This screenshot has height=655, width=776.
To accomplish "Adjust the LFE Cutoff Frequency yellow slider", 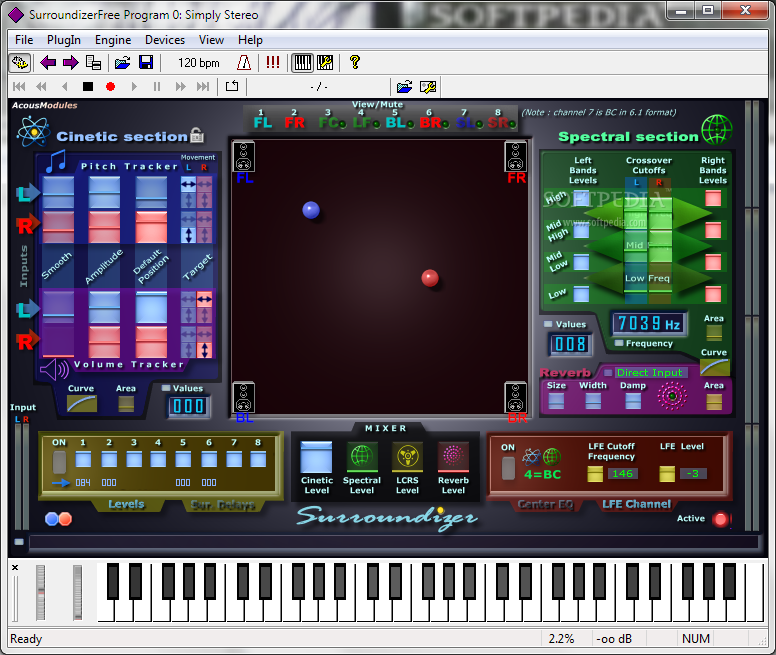I will [x=595, y=474].
